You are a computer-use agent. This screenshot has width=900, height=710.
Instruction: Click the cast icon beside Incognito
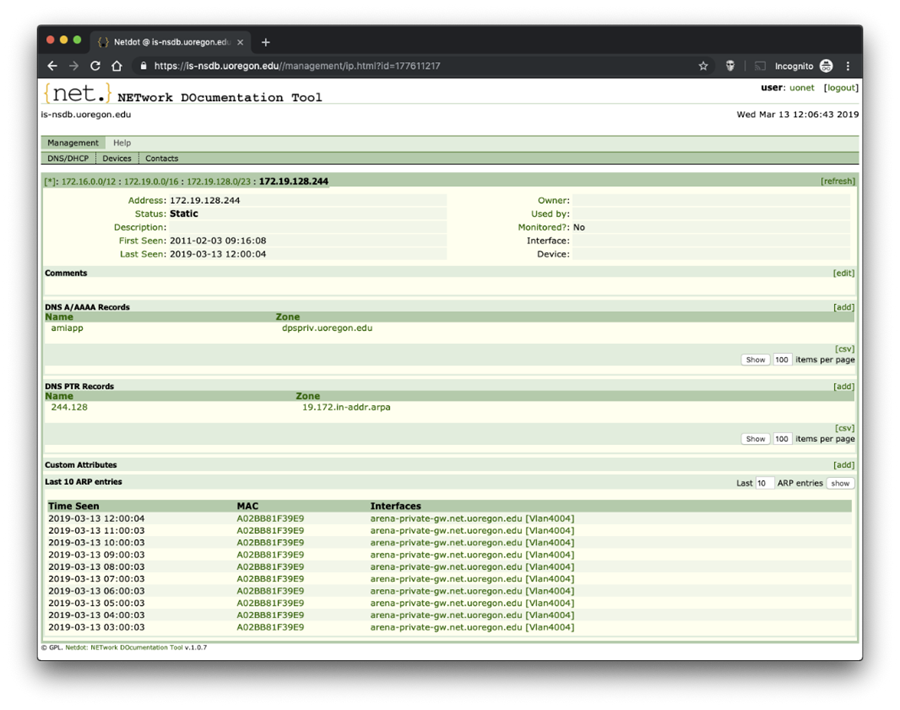tap(760, 66)
